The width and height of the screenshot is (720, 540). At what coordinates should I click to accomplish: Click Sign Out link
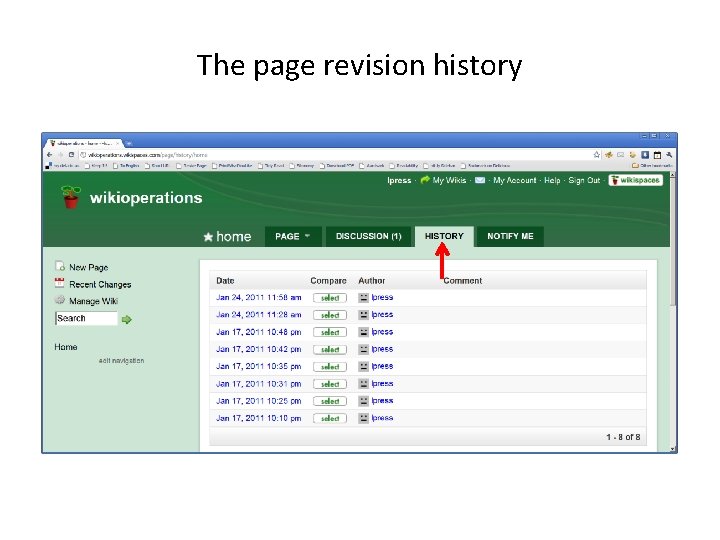click(584, 180)
